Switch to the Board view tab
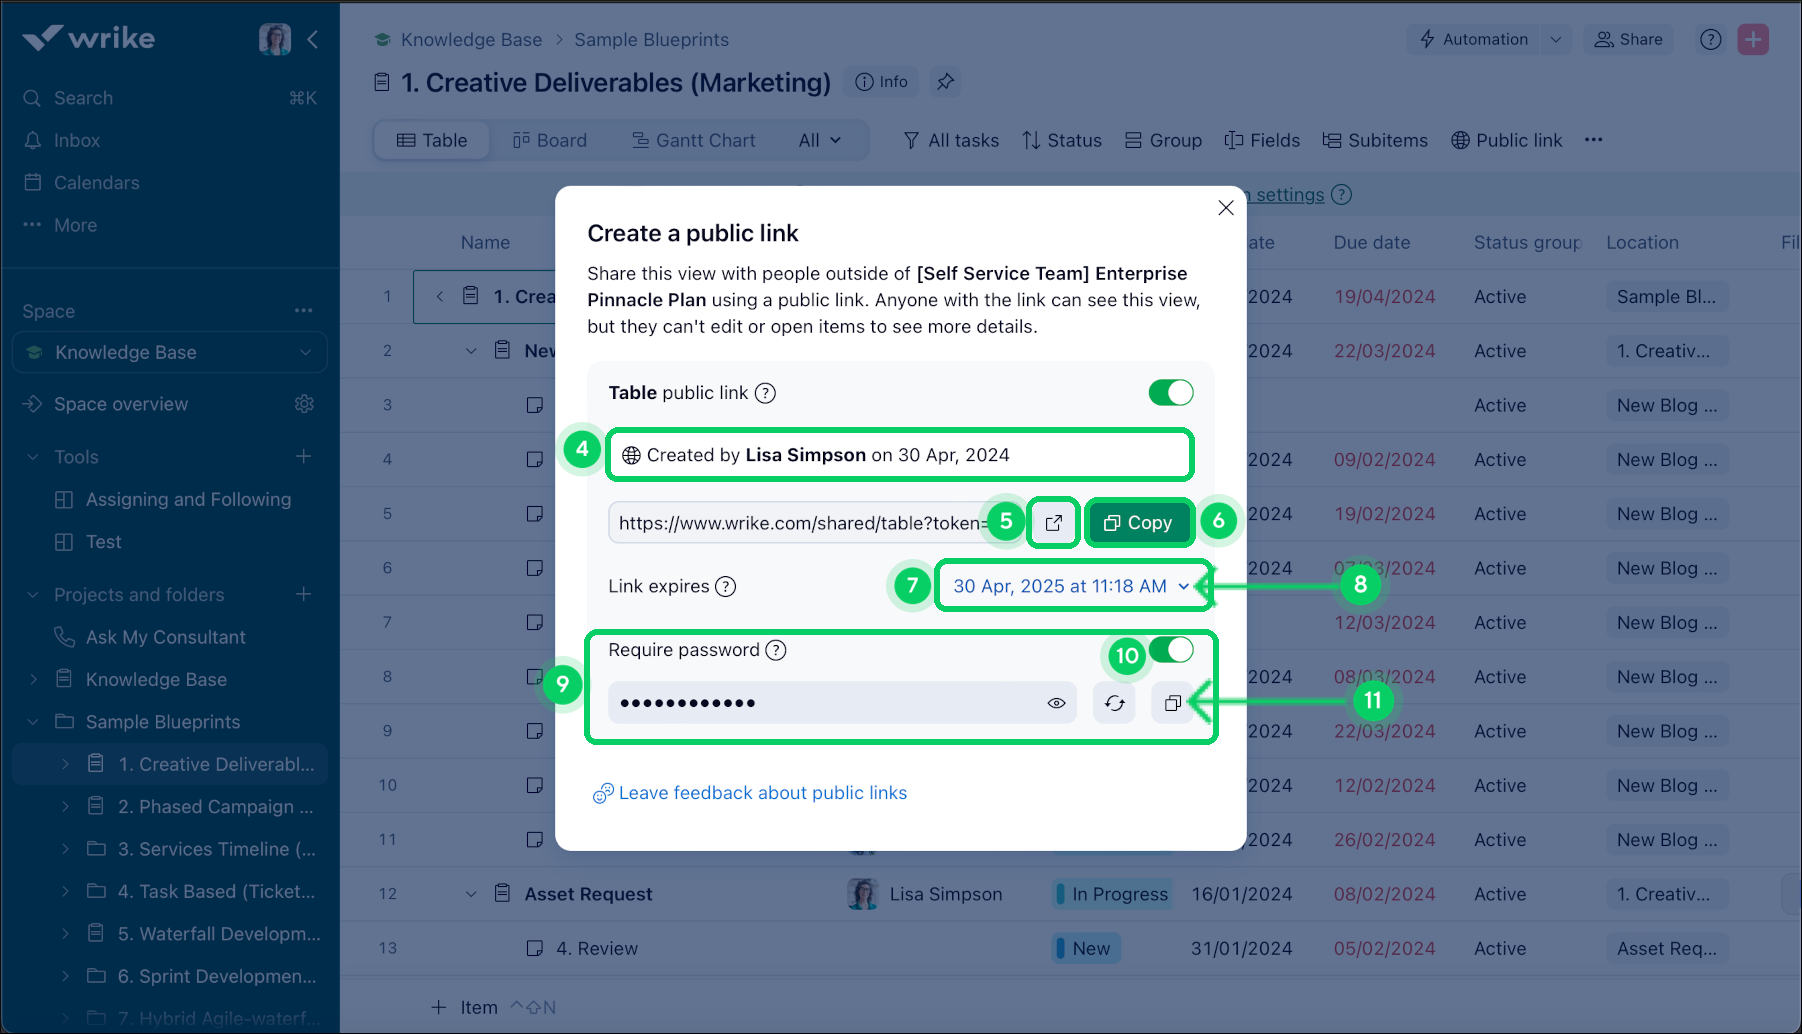 [x=549, y=141]
